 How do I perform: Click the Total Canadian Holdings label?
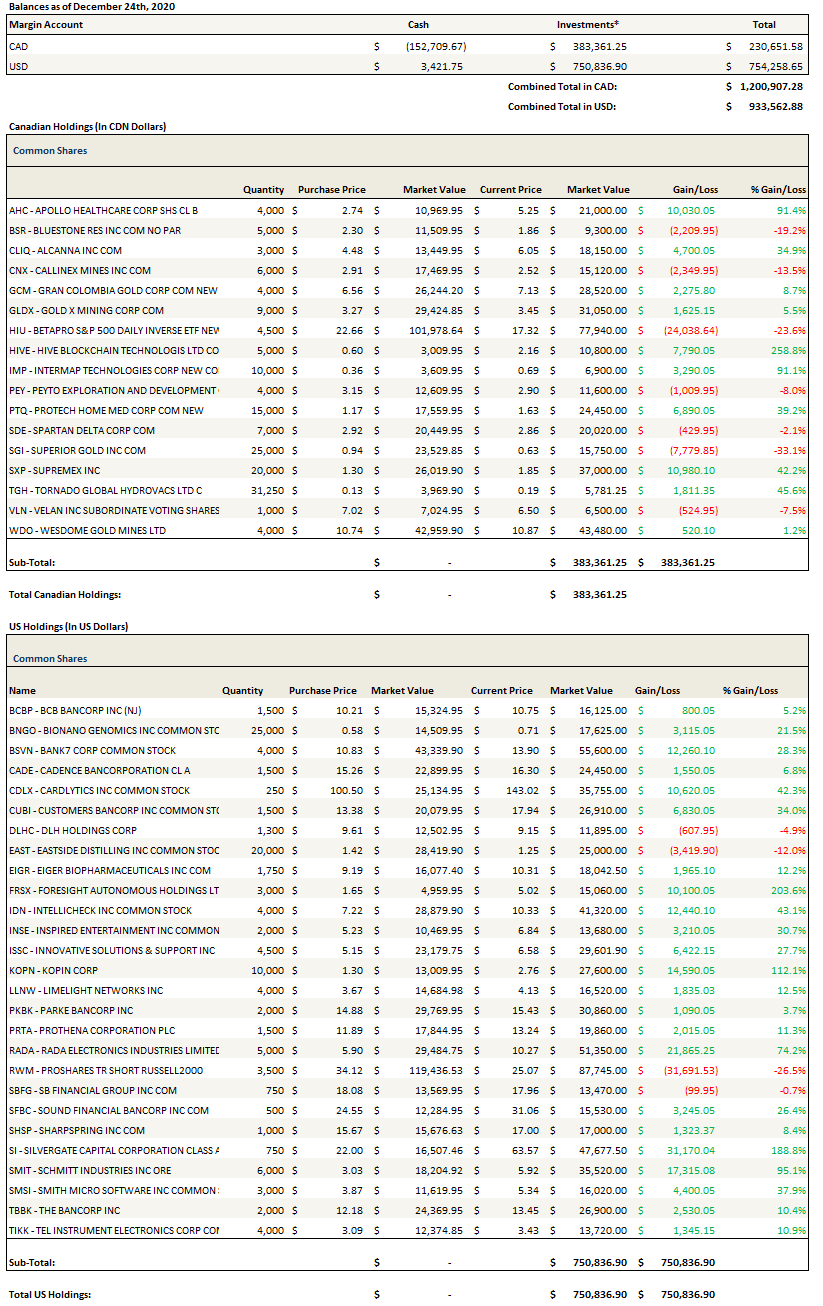(x=64, y=594)
